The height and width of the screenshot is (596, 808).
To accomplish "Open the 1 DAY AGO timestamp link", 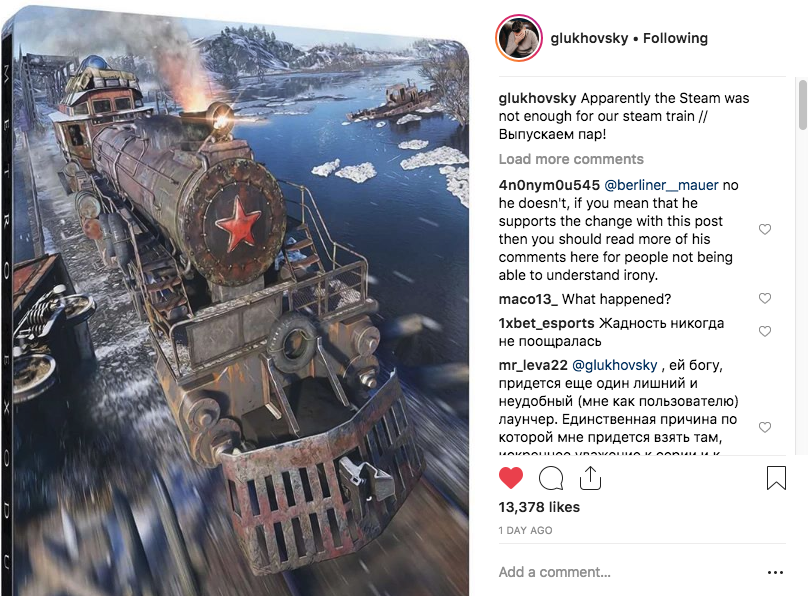I will point(525,530).
